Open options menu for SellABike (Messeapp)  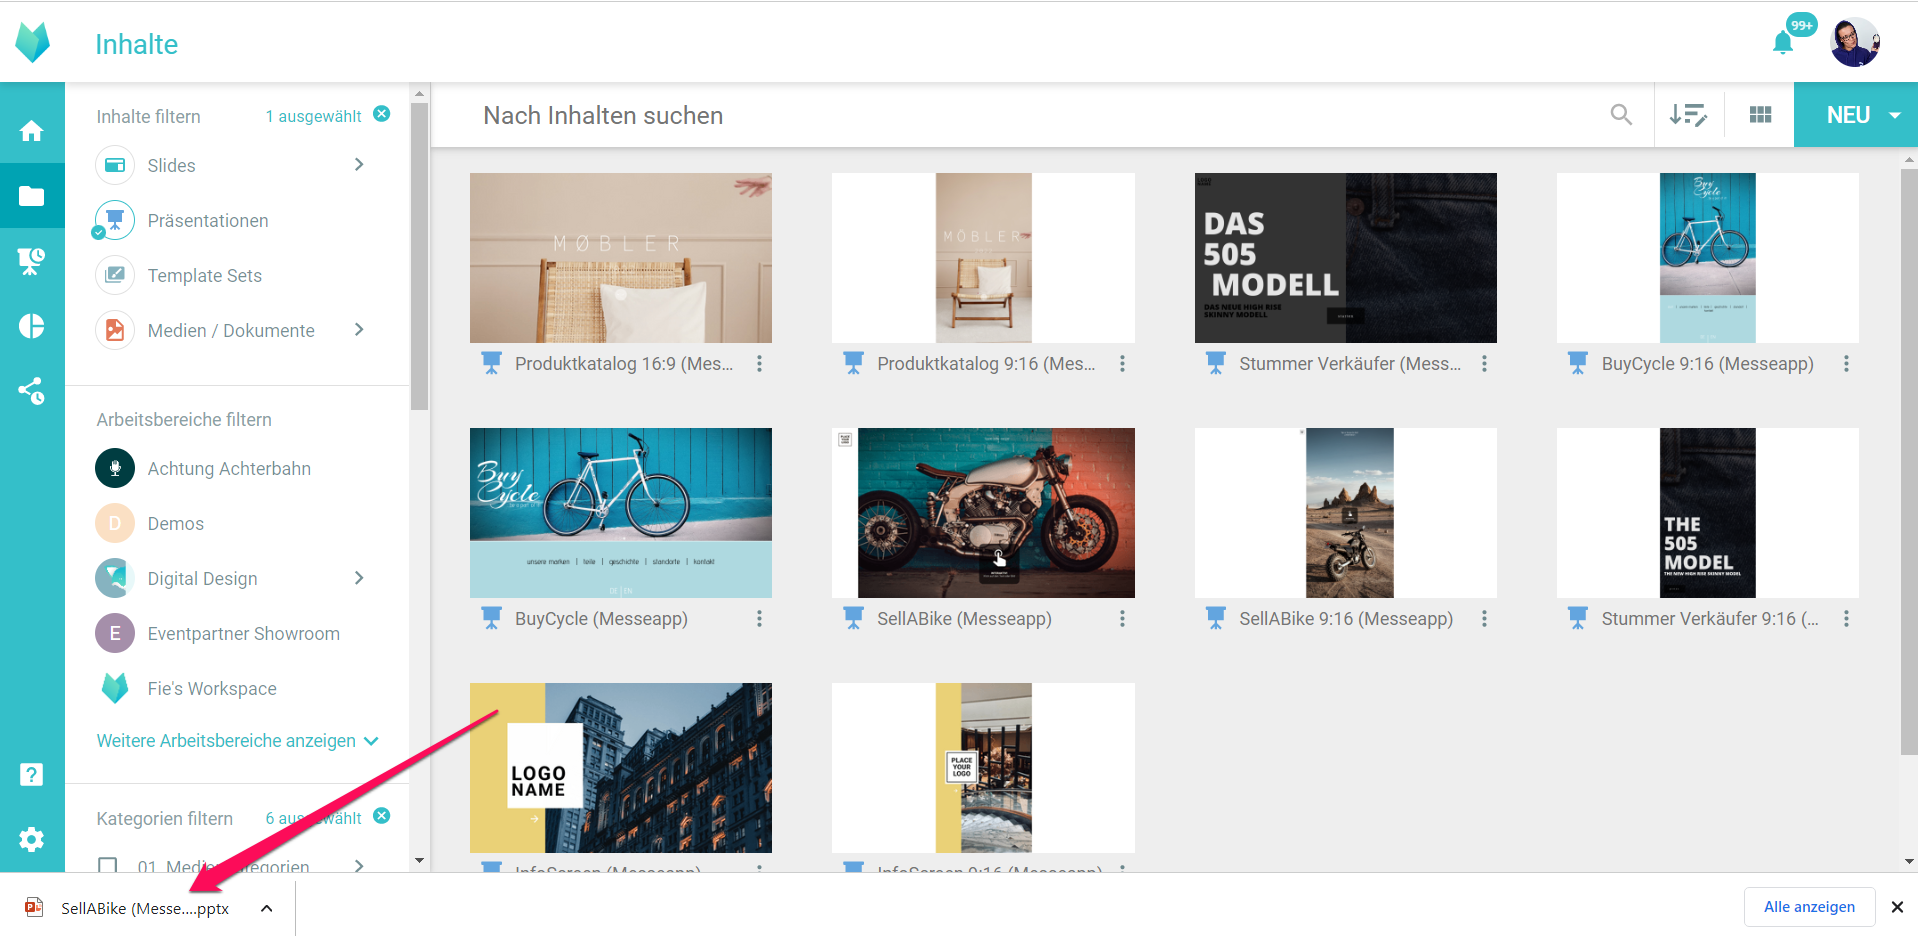(x=1122, y=619)
